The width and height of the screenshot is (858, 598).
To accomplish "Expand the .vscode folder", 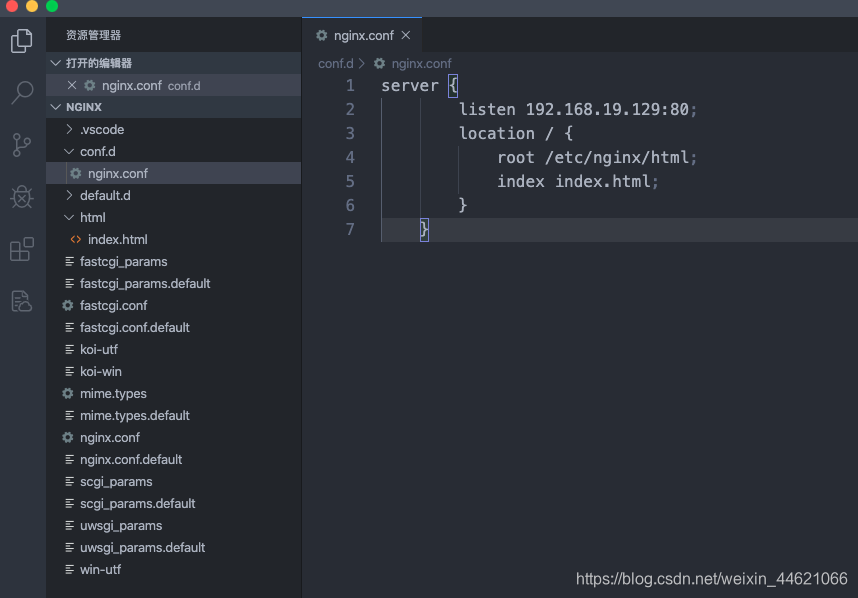I will pyautogui.click(x=69, y=129).
